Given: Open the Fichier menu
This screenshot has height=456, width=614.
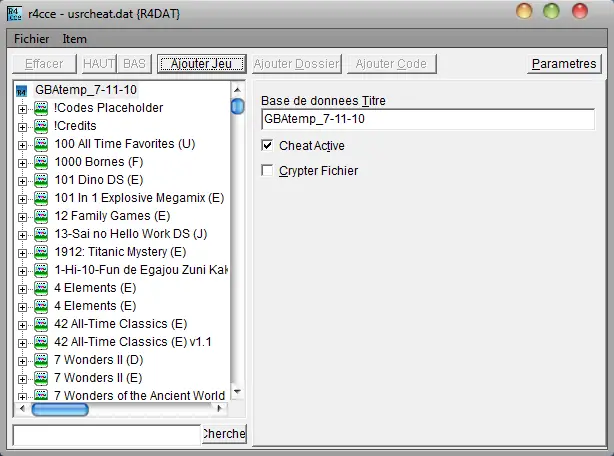Looking at the screenshot, I should click(x=31, y=39).
